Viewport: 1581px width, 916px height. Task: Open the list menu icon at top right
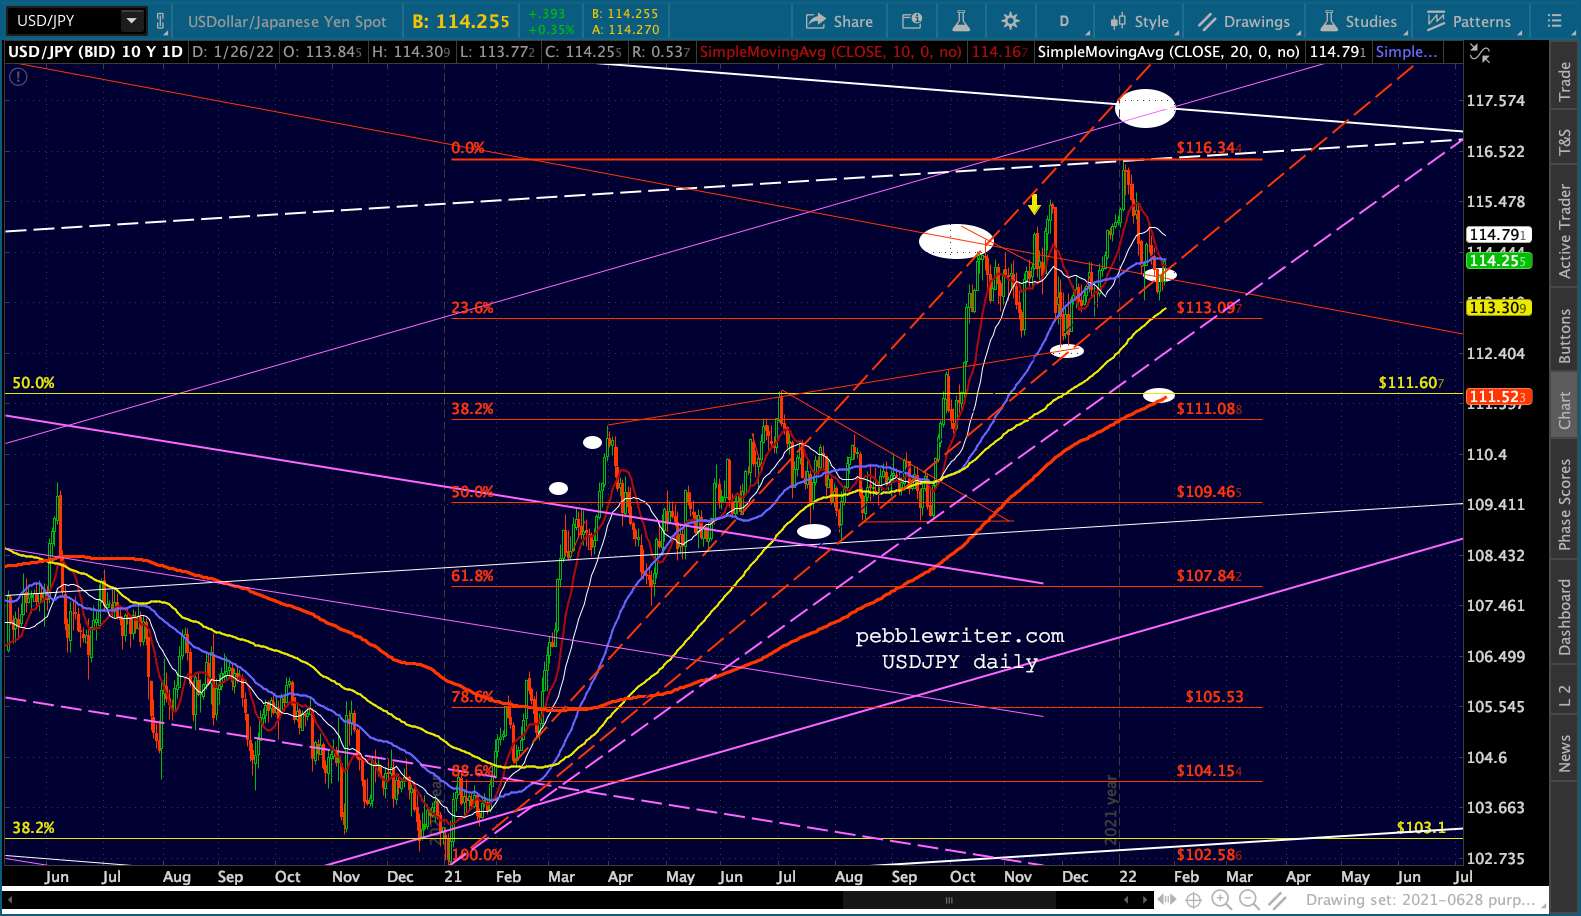[1553, 21]
